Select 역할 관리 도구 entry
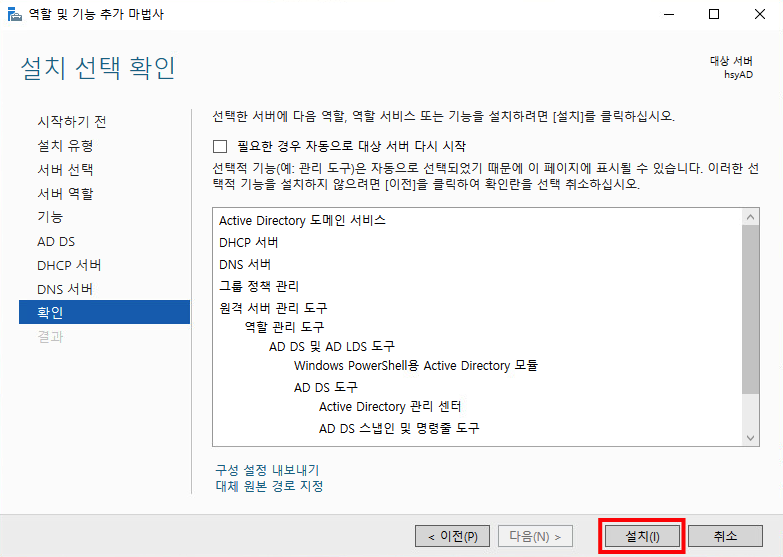 coord(284,327)
